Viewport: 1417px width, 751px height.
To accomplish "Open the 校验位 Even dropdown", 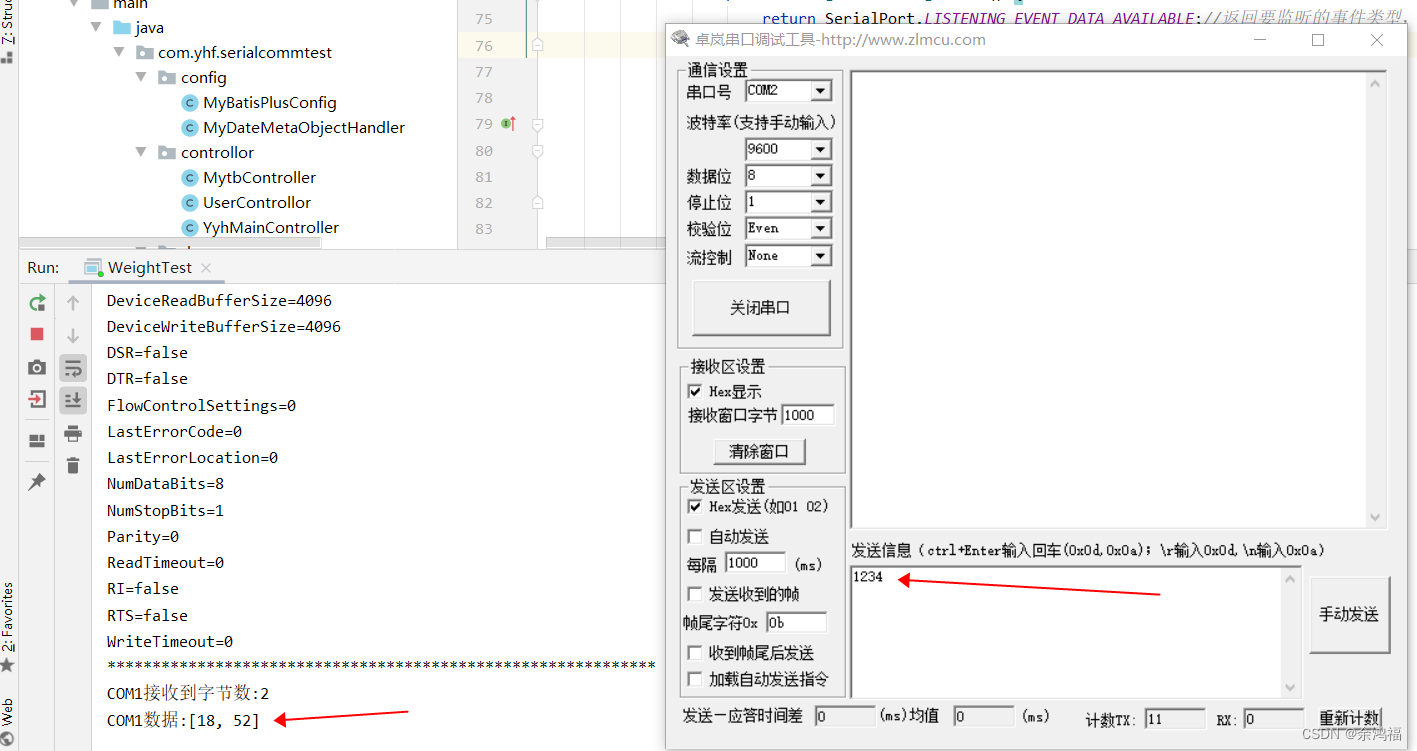I will point(820,229).
